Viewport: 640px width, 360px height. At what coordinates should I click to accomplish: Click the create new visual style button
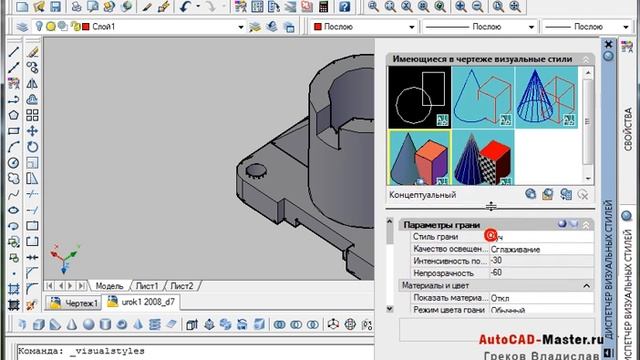[x=530, y=194]
